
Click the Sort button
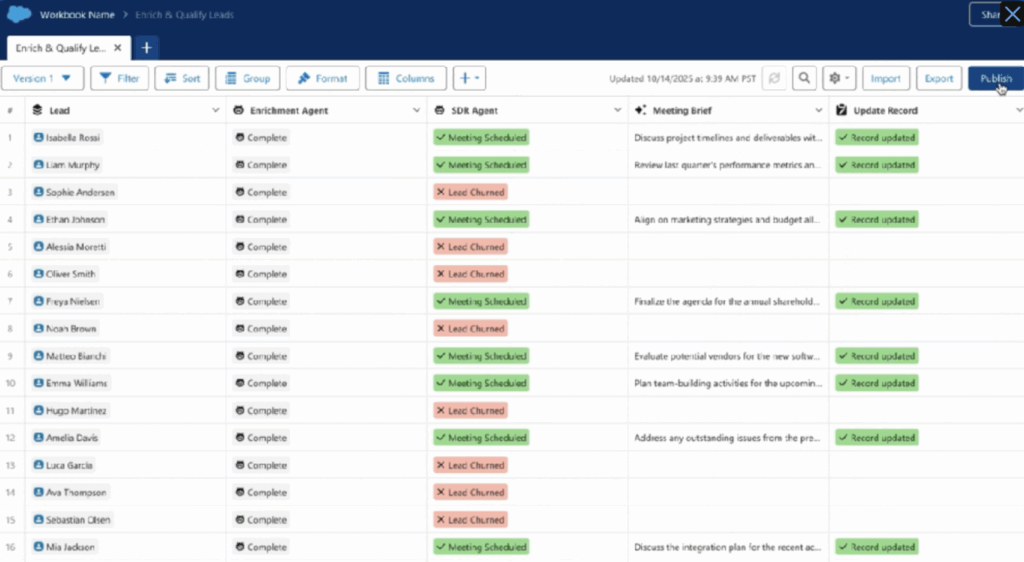tap(180, 78)
